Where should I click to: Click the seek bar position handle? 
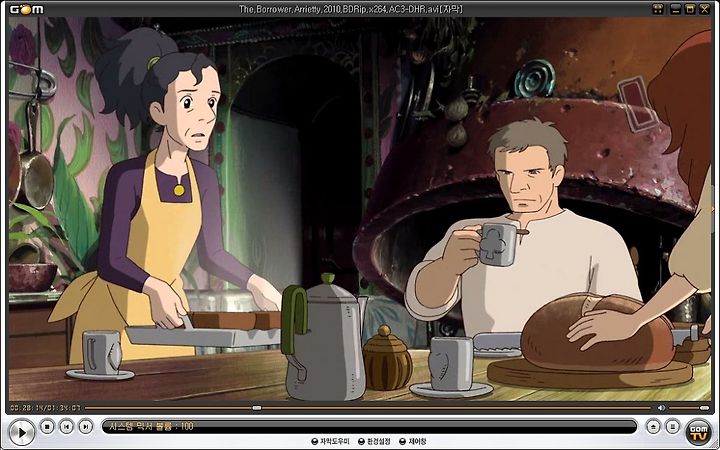(257, 408)
